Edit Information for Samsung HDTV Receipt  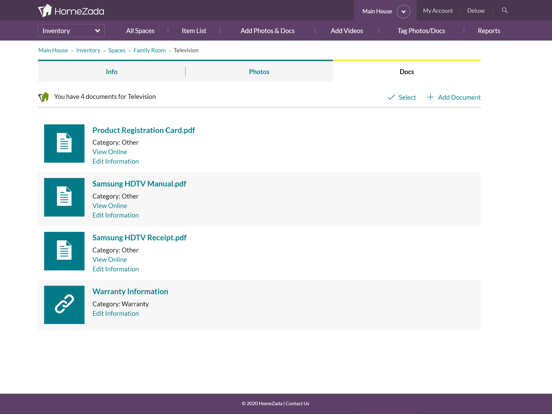coord(115,269)
